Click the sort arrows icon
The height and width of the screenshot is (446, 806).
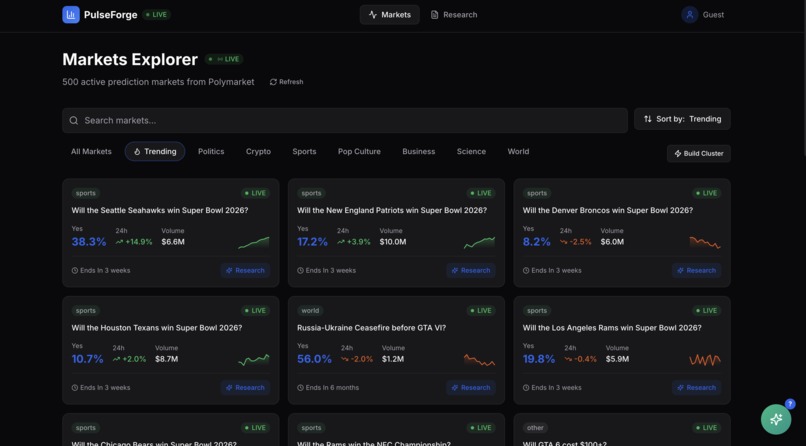point(648,119)
